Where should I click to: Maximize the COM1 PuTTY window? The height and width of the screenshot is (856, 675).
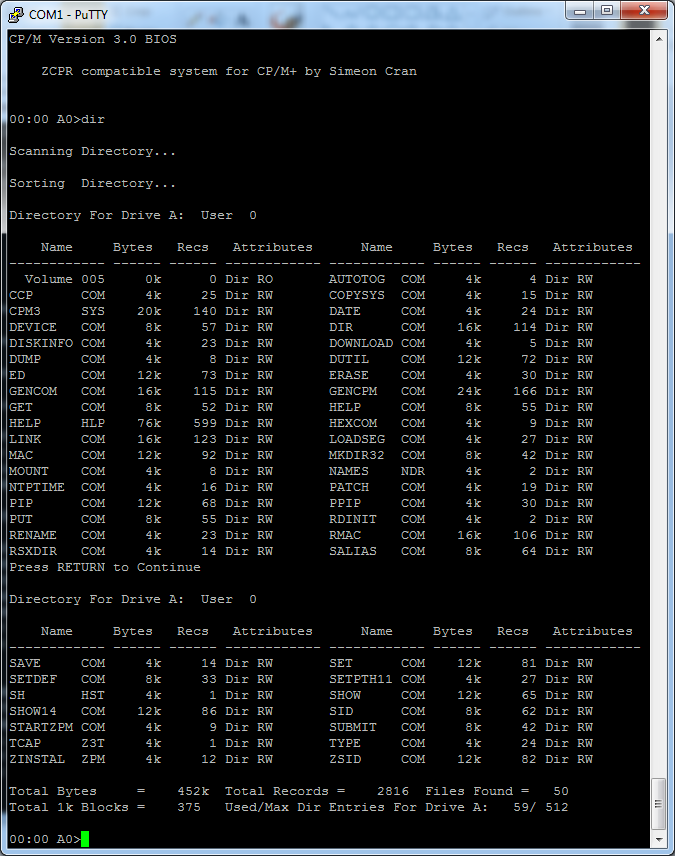[x=607, y=11]
